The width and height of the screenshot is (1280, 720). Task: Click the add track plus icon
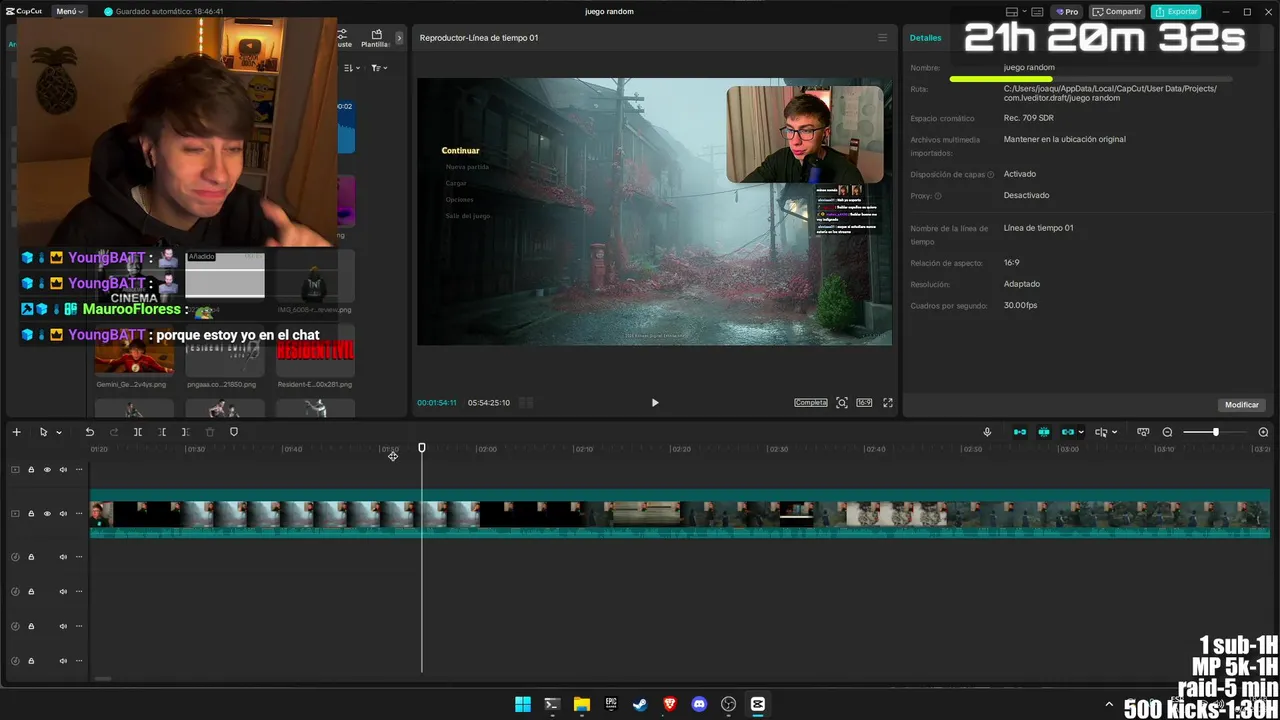pyautogui.click(x=16, y=432)
